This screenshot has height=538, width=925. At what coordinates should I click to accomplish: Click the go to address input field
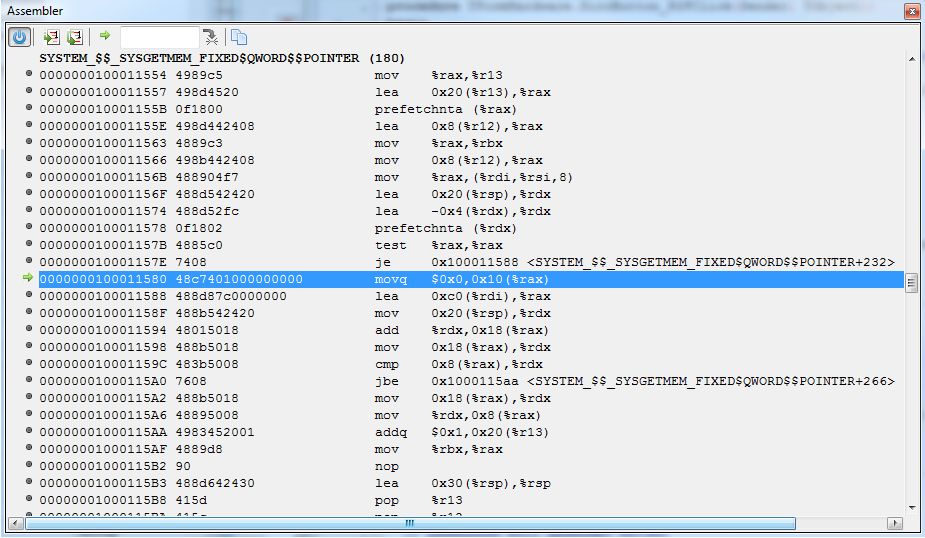(158, 37)
